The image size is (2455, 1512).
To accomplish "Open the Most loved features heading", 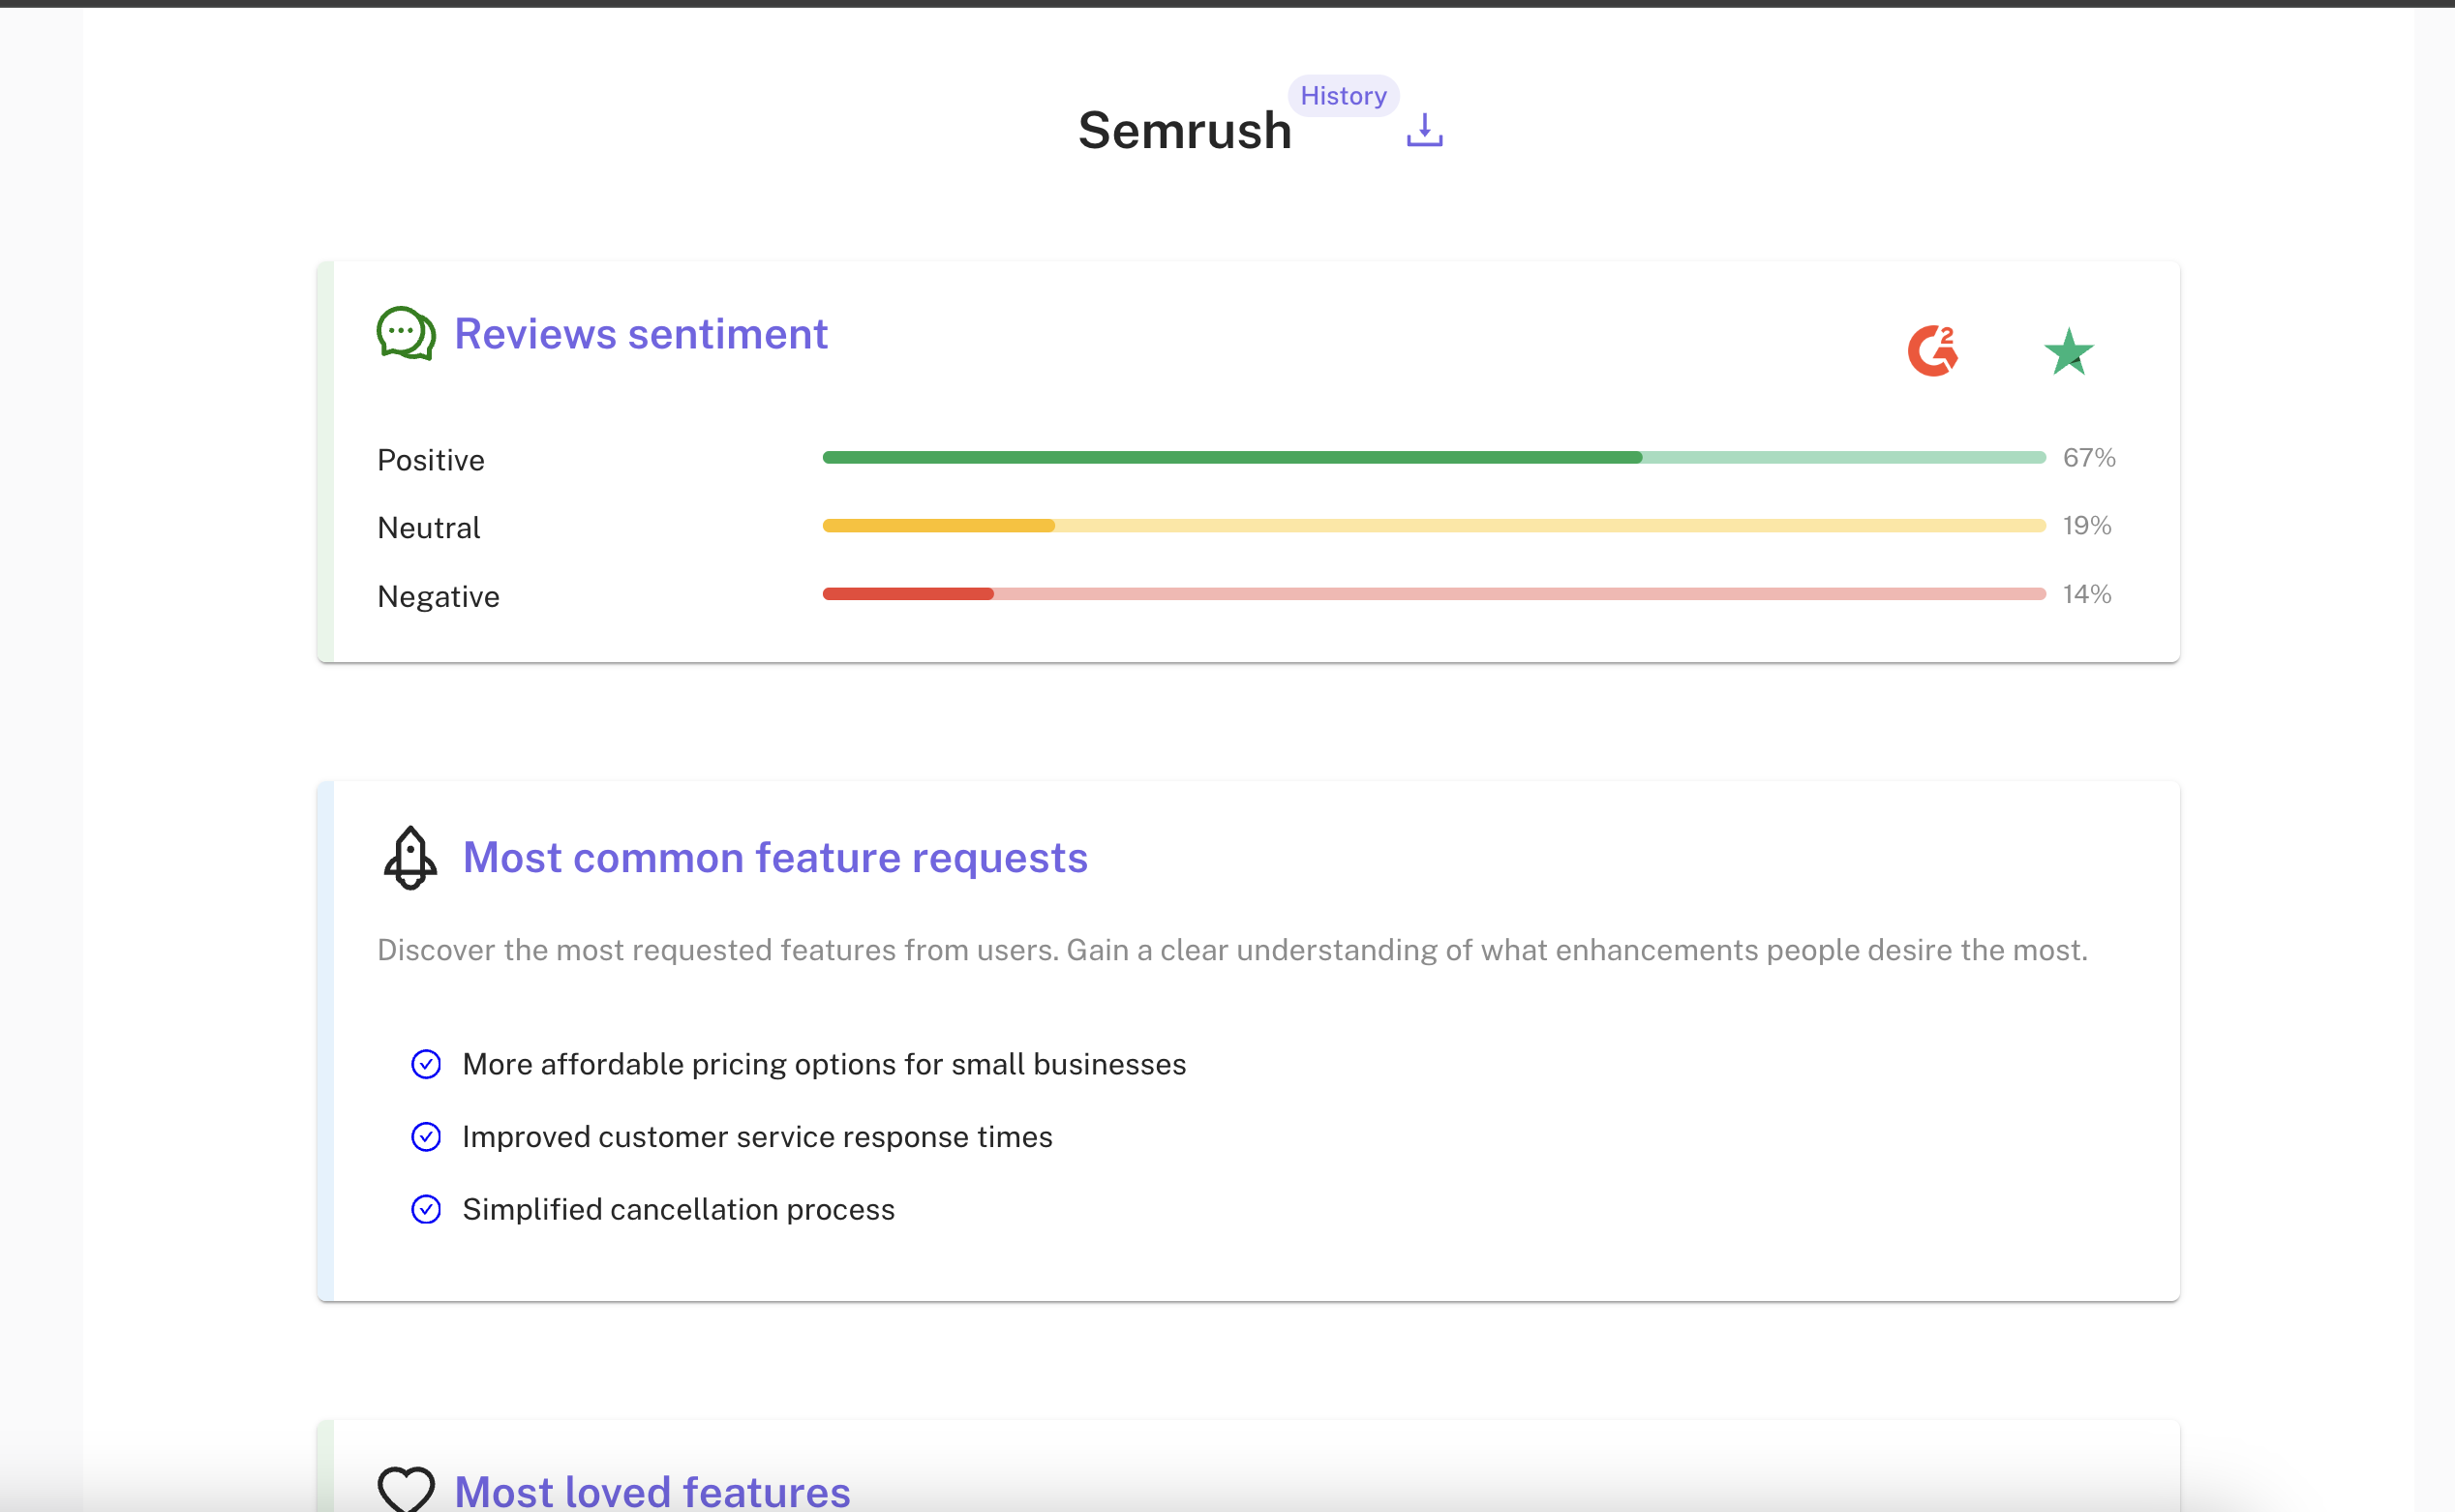I will pos(652,1490).
